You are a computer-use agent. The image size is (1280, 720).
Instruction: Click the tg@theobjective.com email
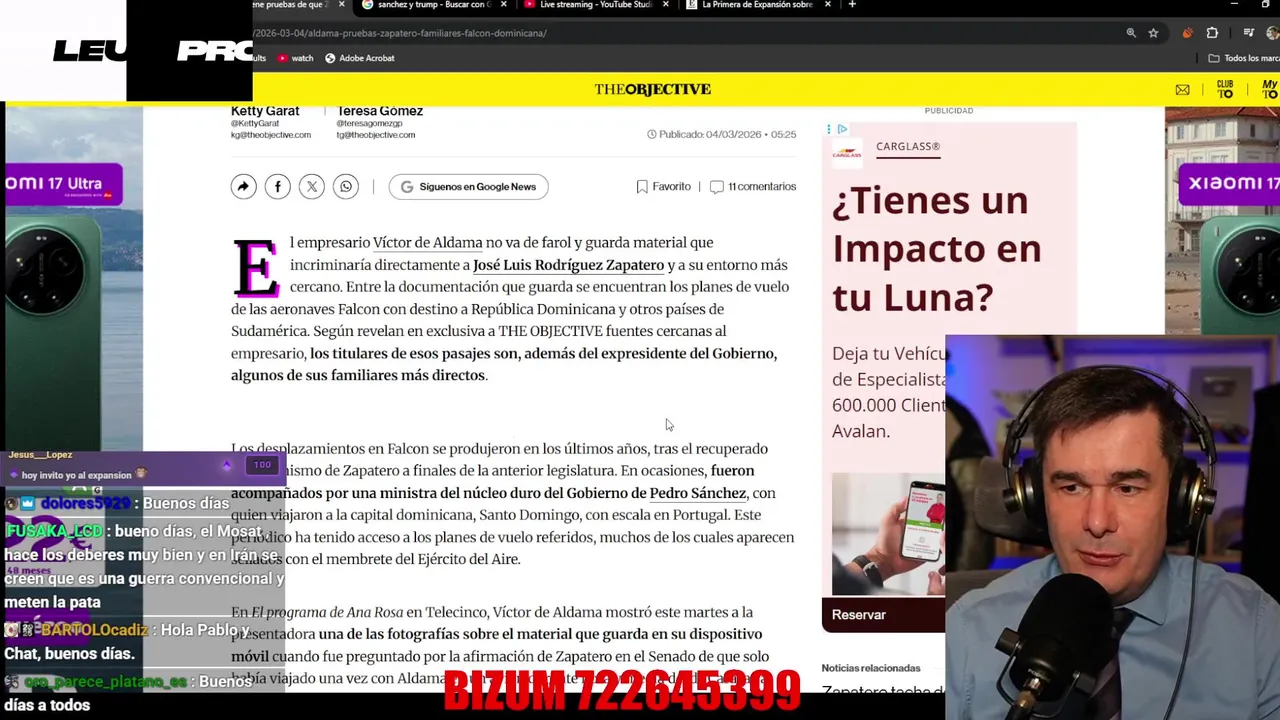tap(376, 135)
